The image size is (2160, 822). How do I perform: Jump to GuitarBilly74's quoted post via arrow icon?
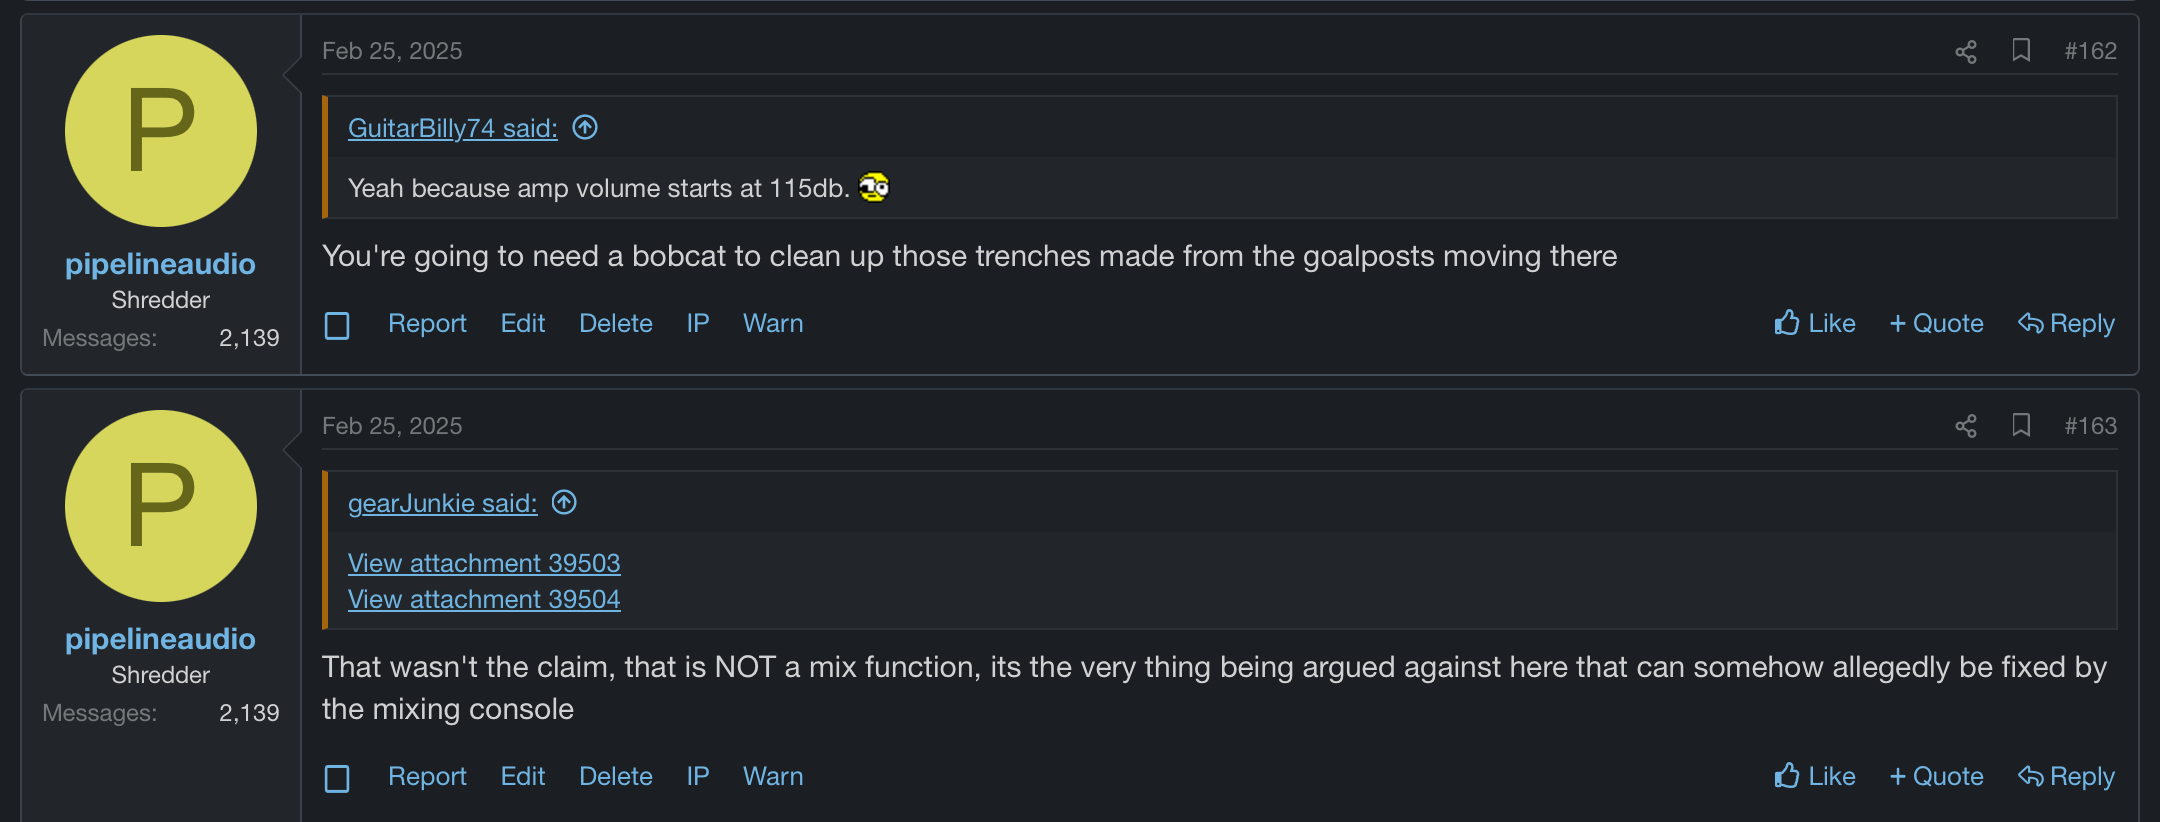pyautogui.click(x=585, y=128)
